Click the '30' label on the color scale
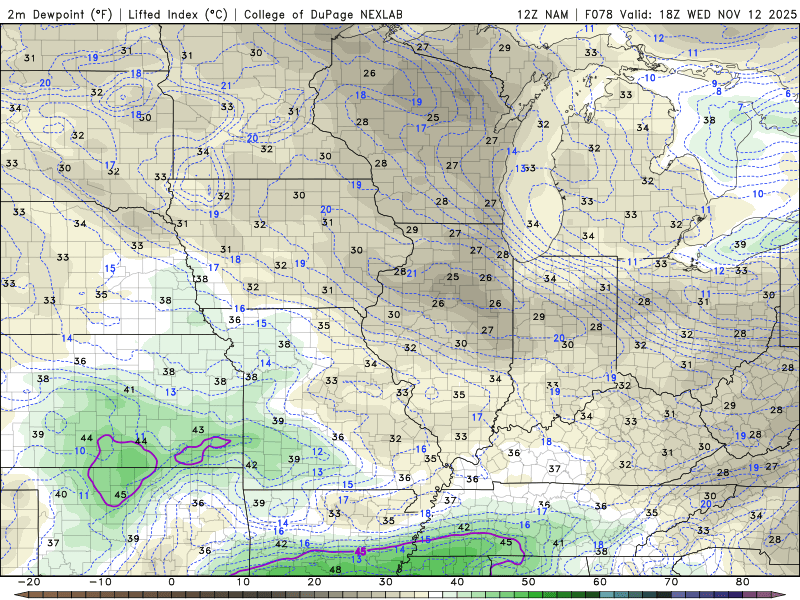Image resolution: width=800 pixels, height=600 pixels. pos(386,582)
